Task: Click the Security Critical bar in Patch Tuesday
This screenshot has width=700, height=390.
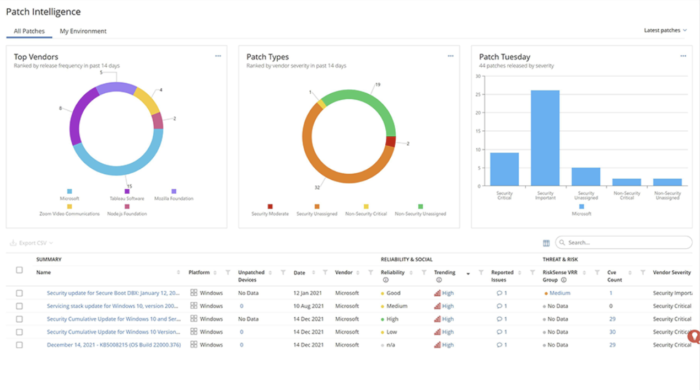Action: [x=504, y=169]
